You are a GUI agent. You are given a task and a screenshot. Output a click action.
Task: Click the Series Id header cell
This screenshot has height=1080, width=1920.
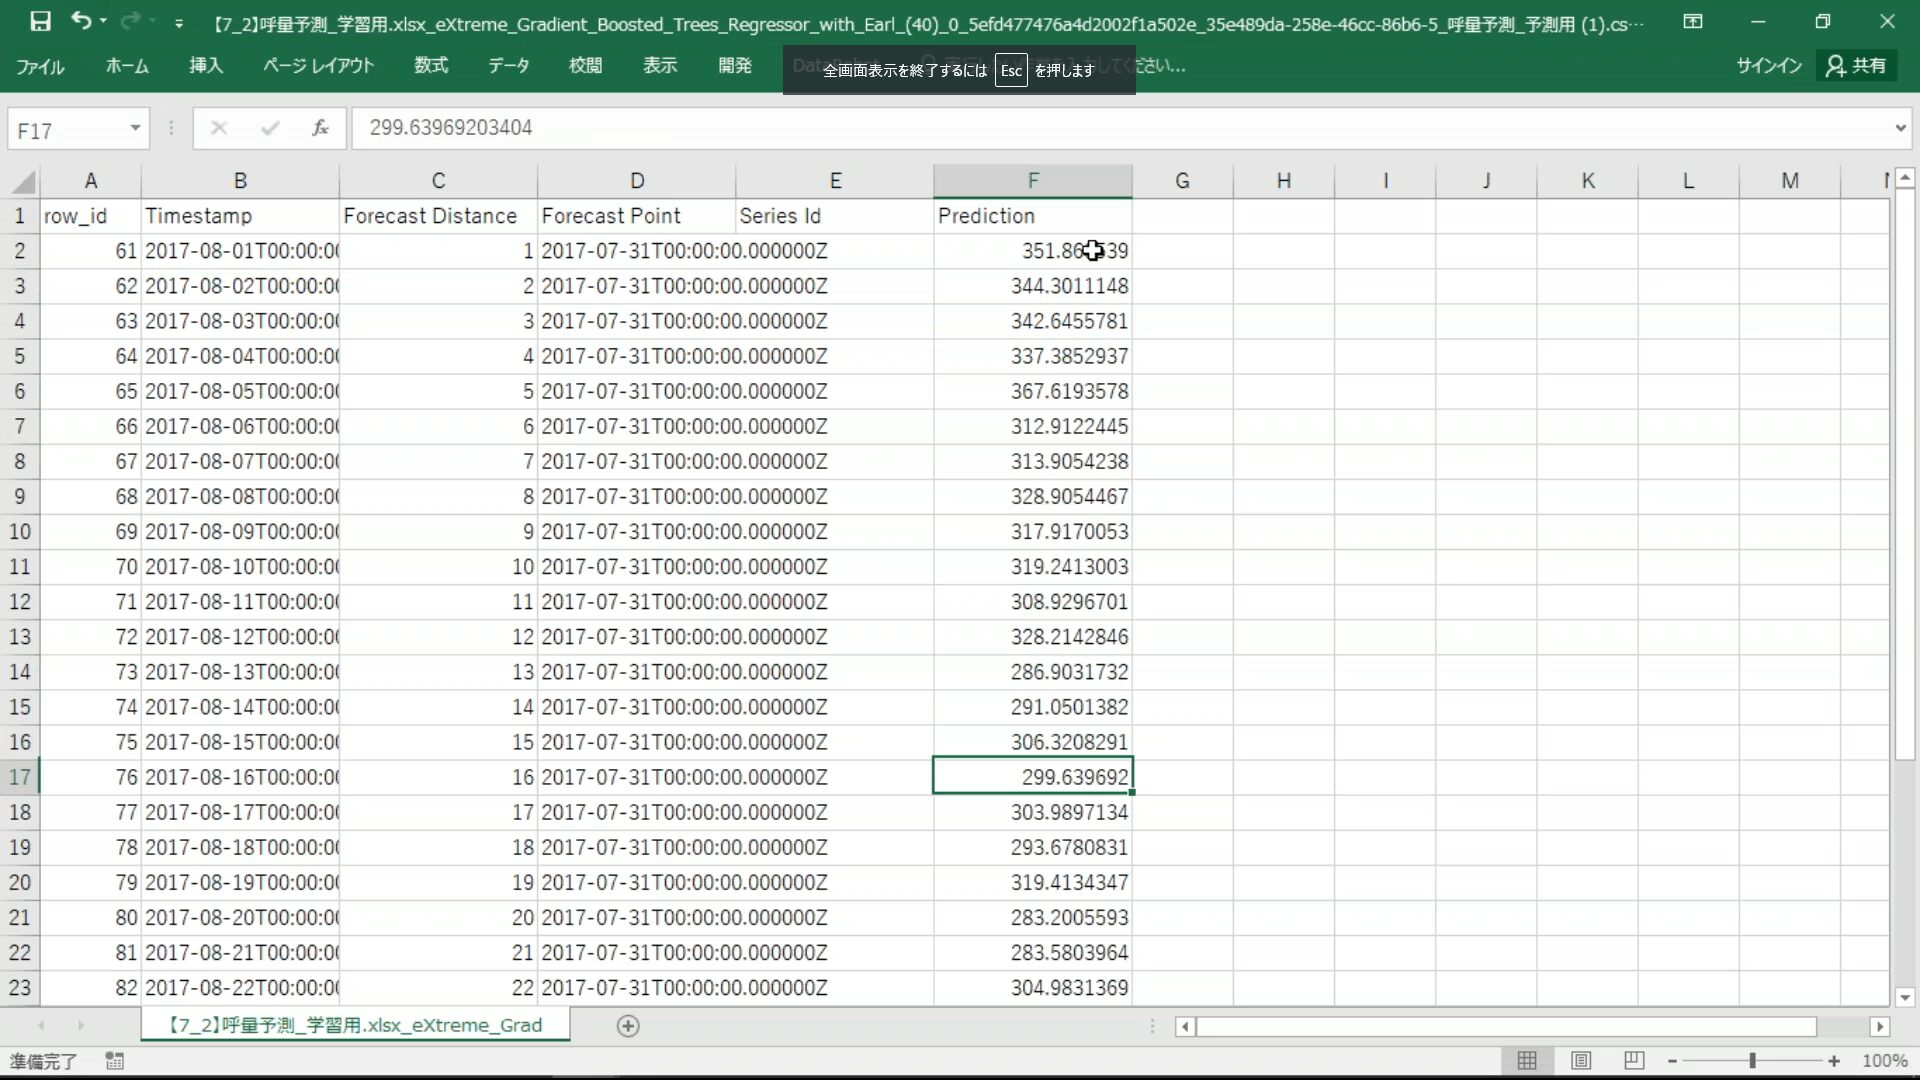point(835,216)
